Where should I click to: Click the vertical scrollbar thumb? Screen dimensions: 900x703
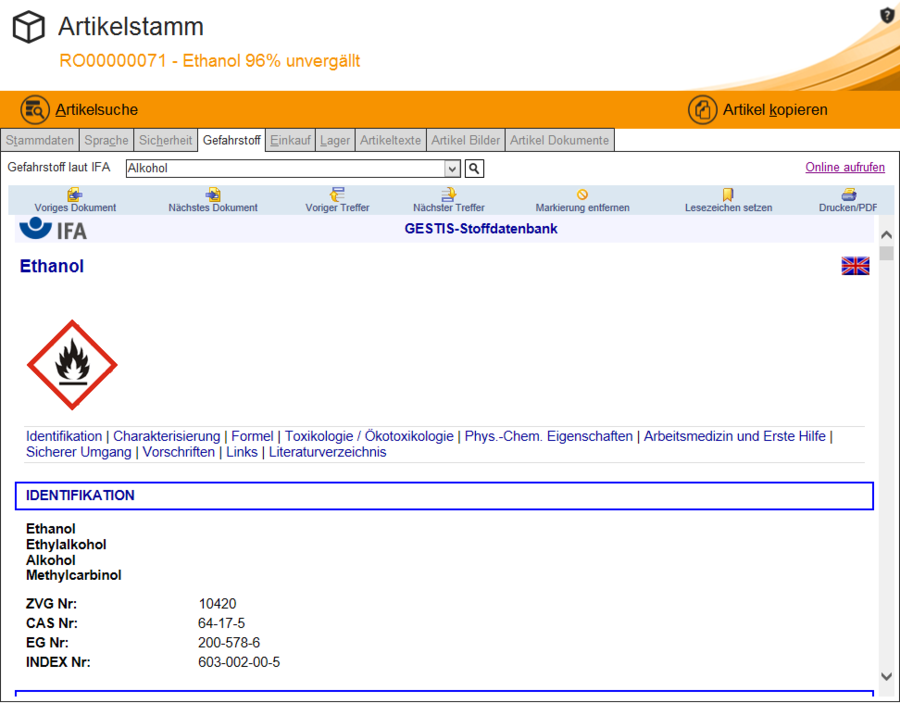coord(886,253)
